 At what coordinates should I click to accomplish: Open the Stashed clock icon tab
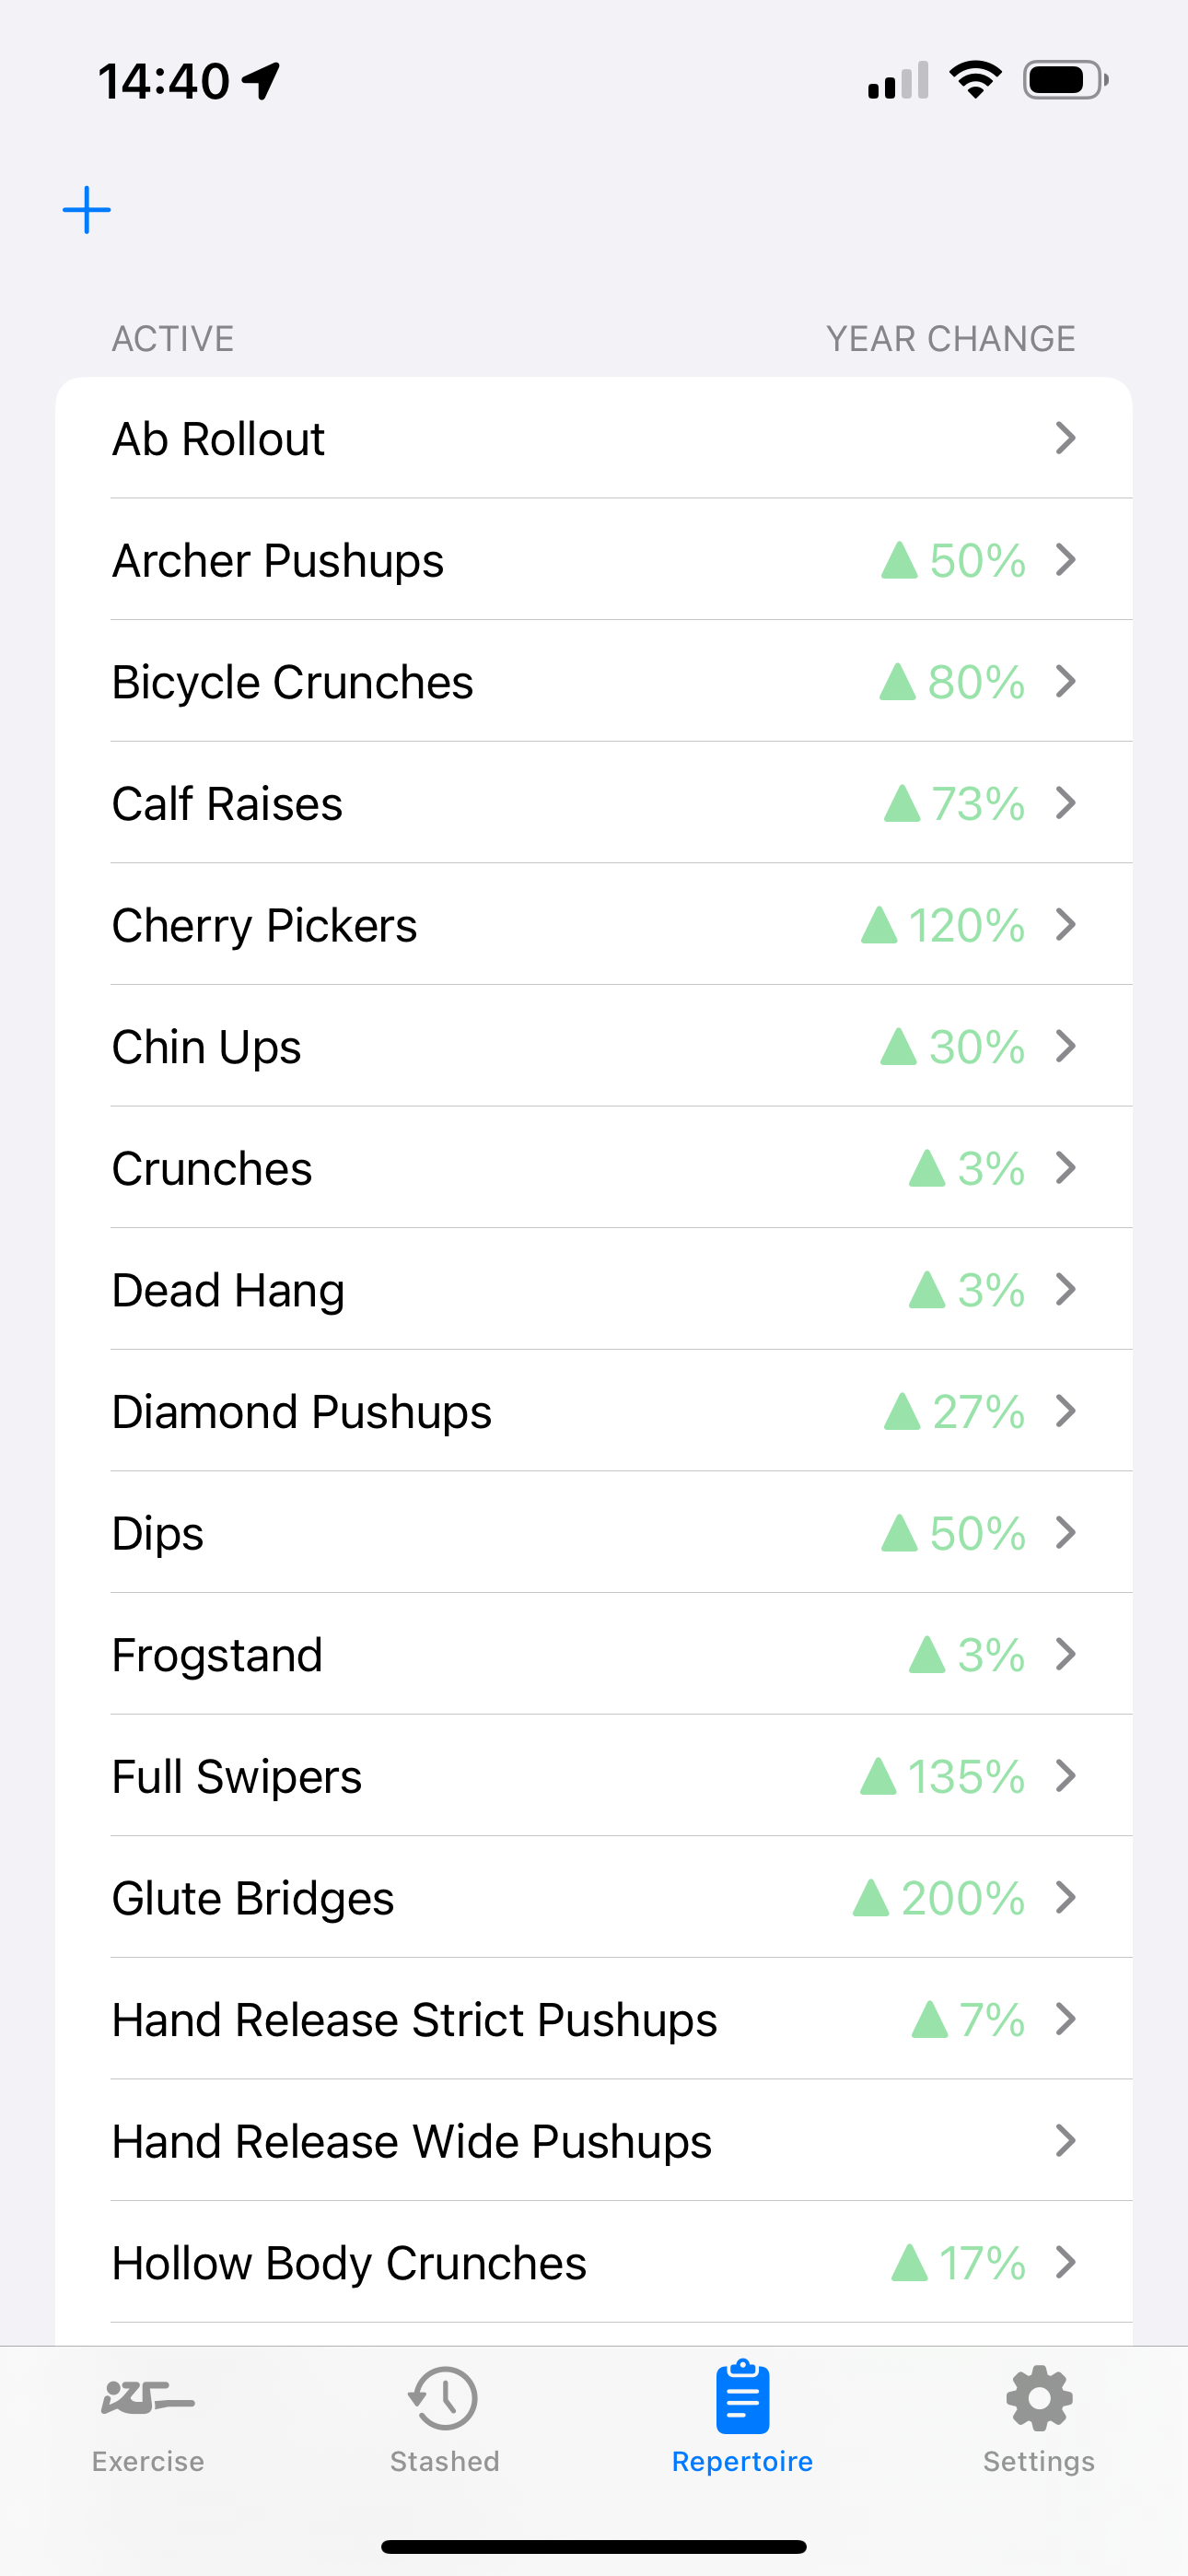(x=444, y=2399)
